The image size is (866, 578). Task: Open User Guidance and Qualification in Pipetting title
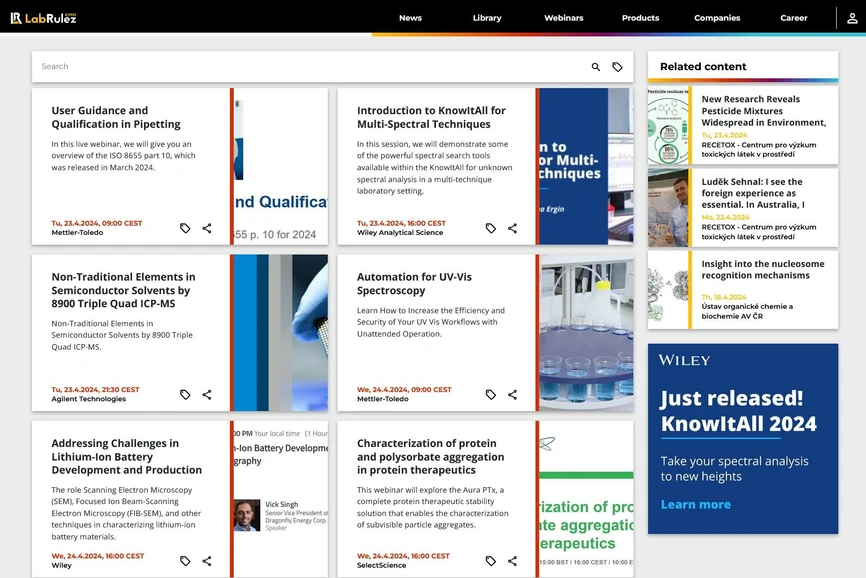point(116,117)
